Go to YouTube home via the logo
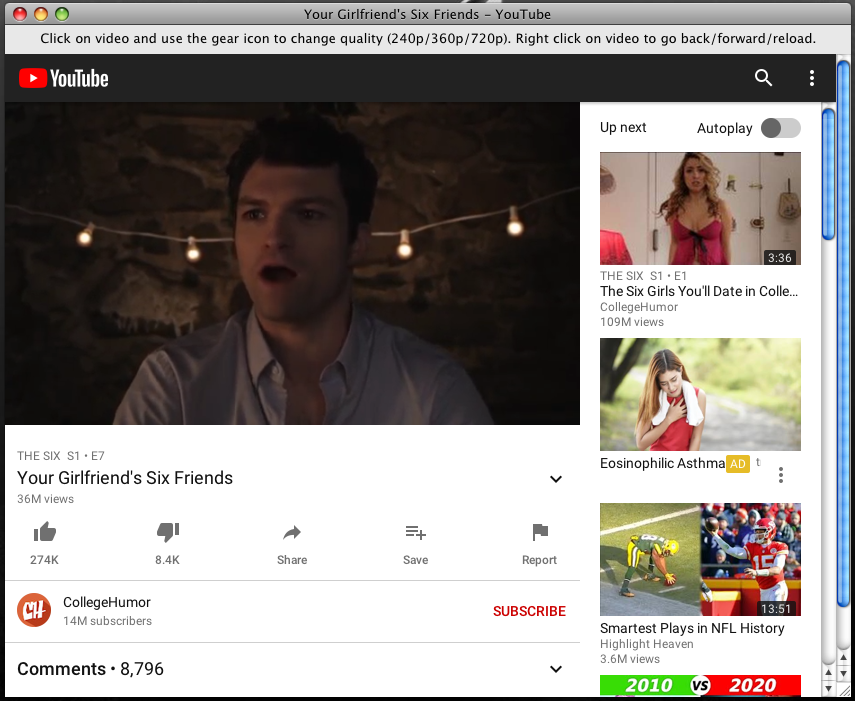 (63, 78)
